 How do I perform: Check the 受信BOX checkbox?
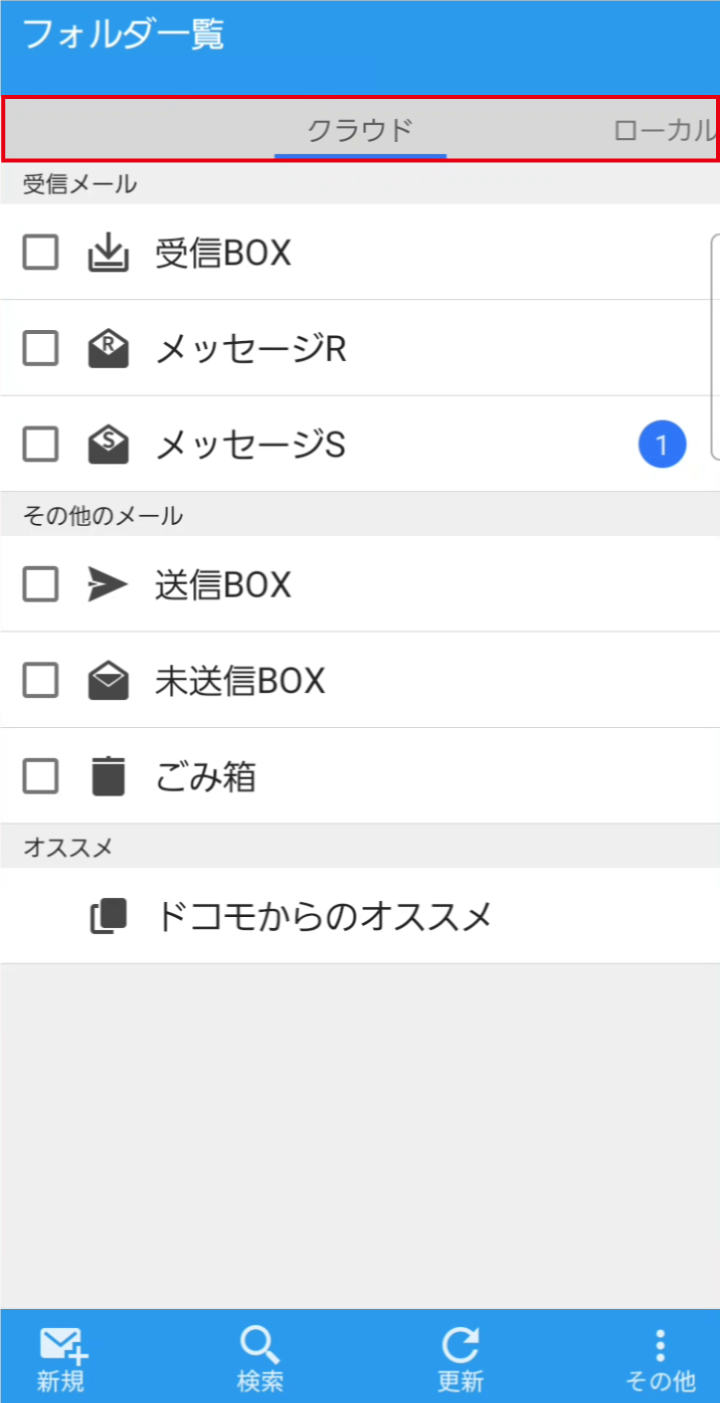coord(41,253)
